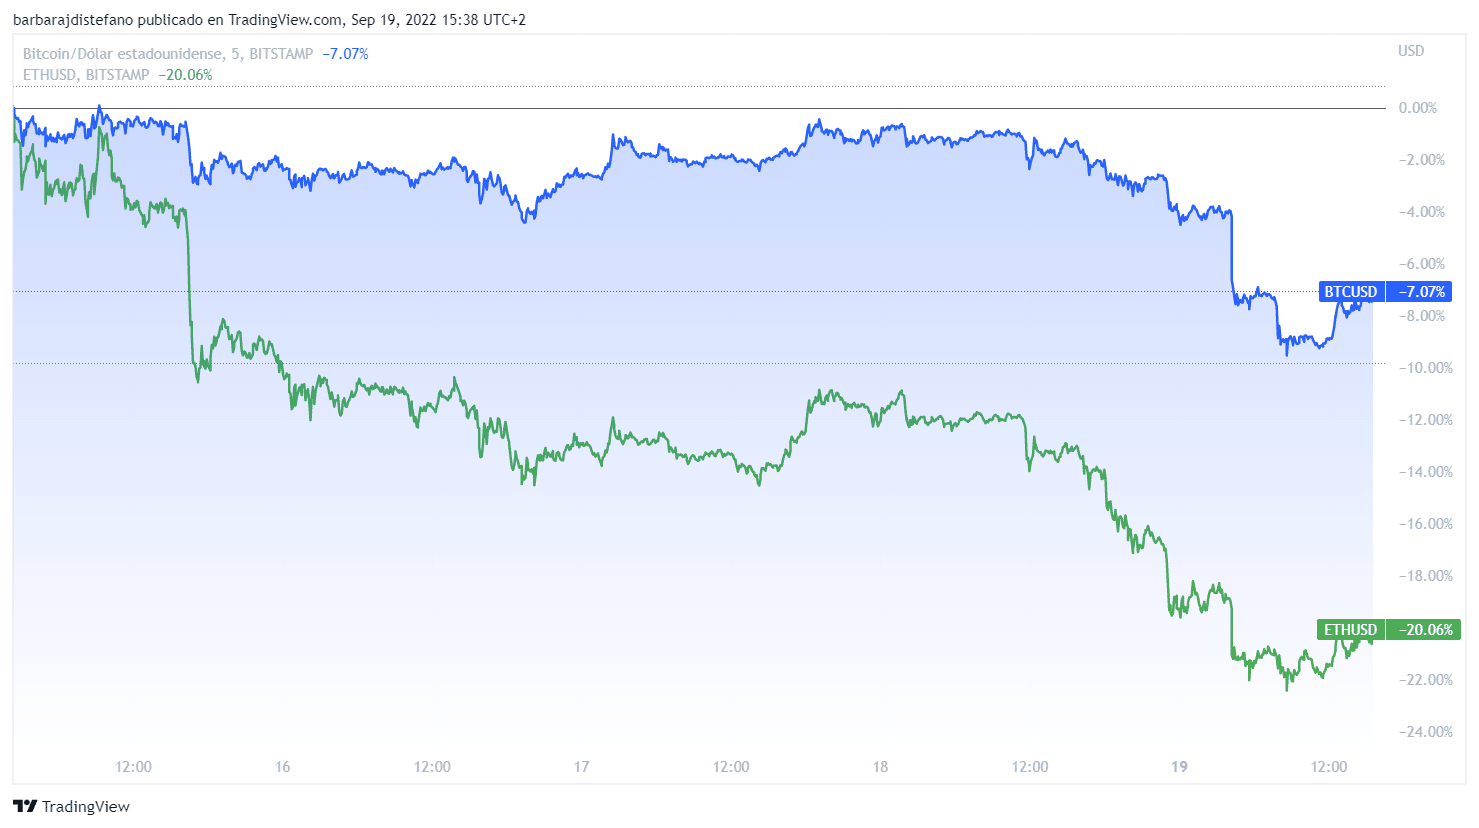
Task: Select the green ETHUSD price label
Action: pyautogui.click(x=1351, y=630)
